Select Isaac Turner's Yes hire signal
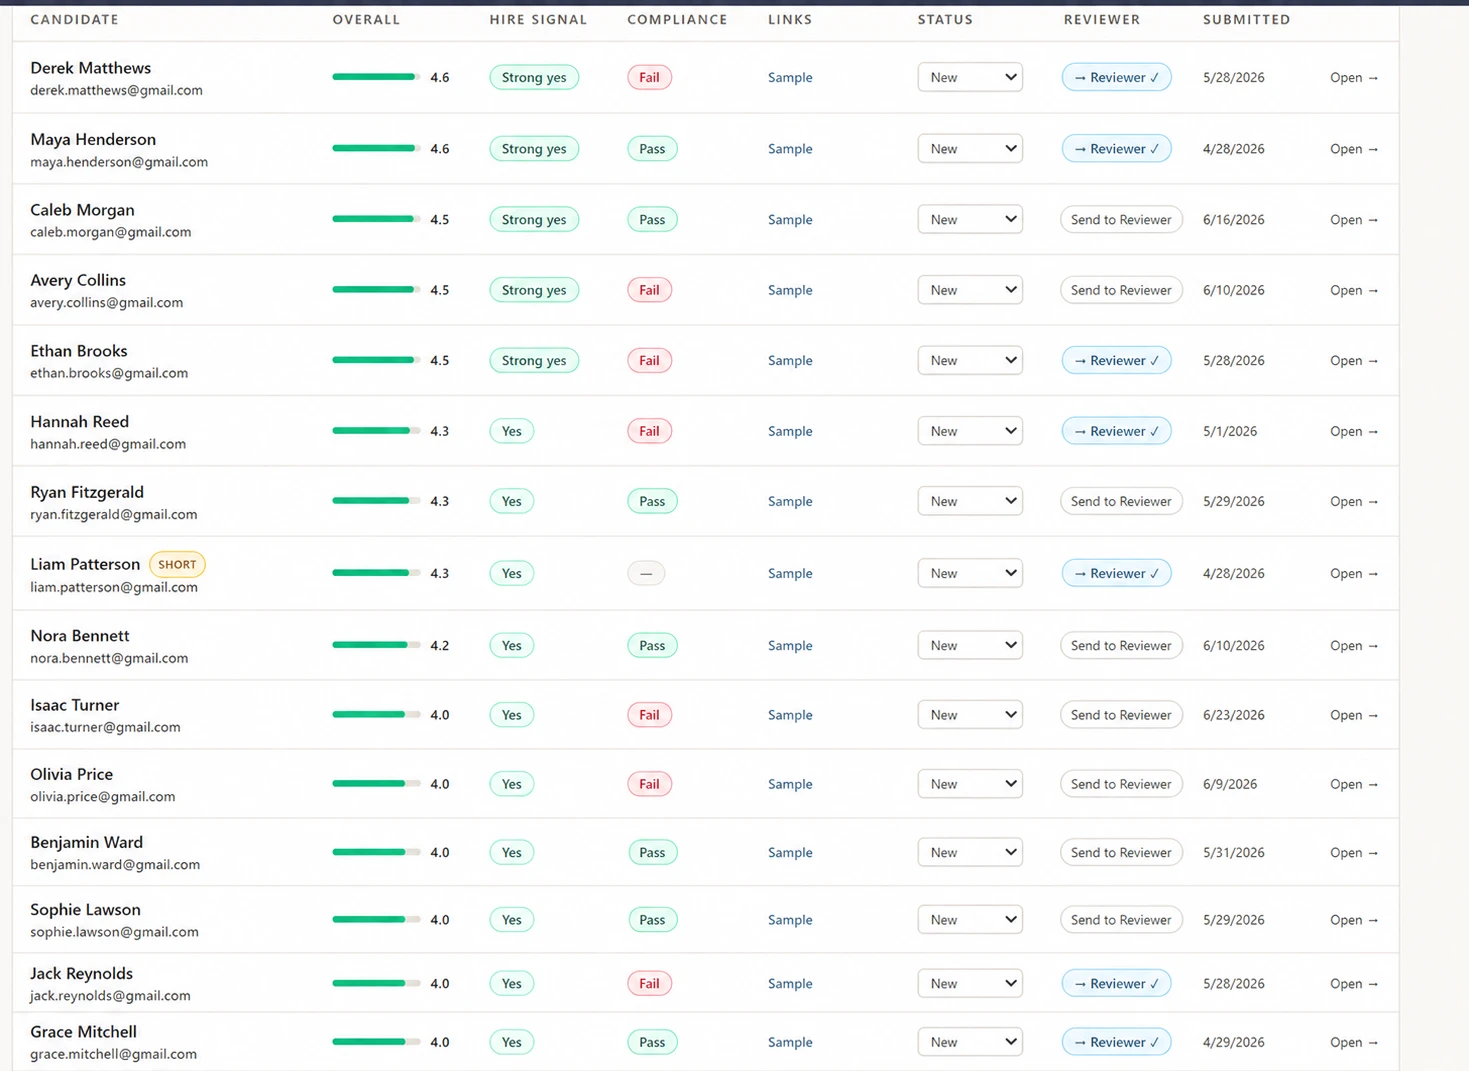This screenshot has height=1071, width=1469. click(511, 715)
